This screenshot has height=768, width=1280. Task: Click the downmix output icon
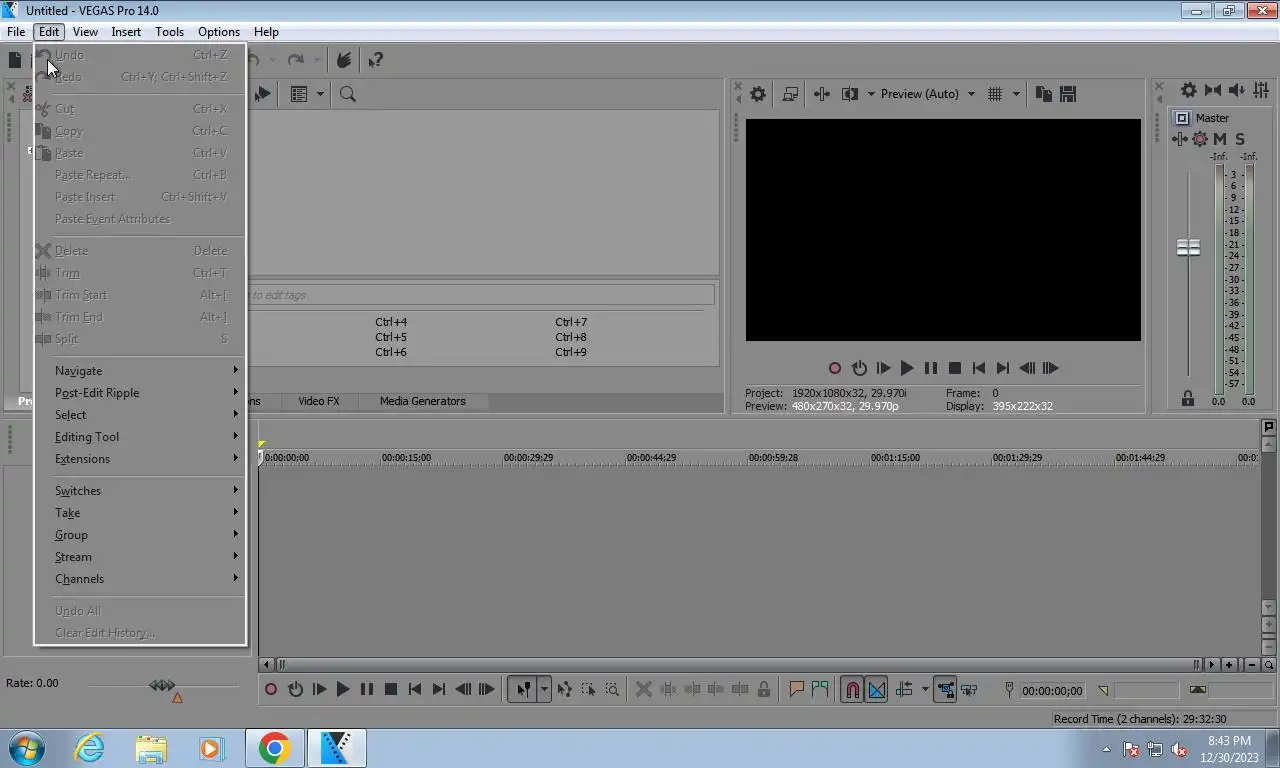click(x=1213, y=90)
